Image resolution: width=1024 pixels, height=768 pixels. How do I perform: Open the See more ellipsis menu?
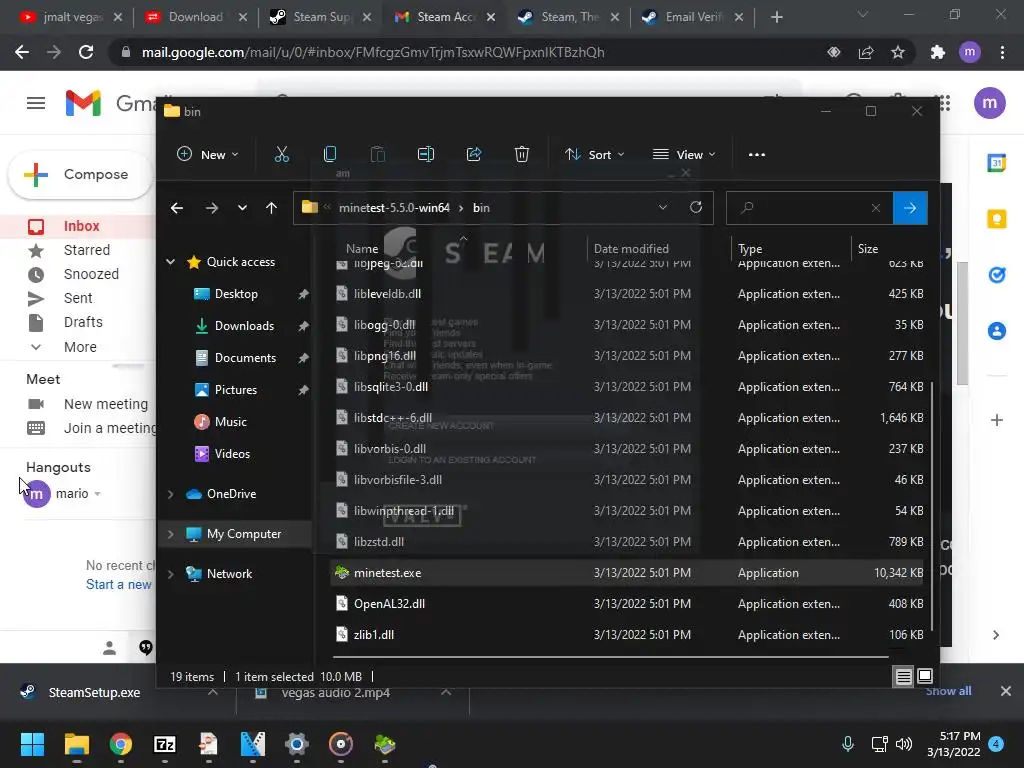(x=757, y=155)
